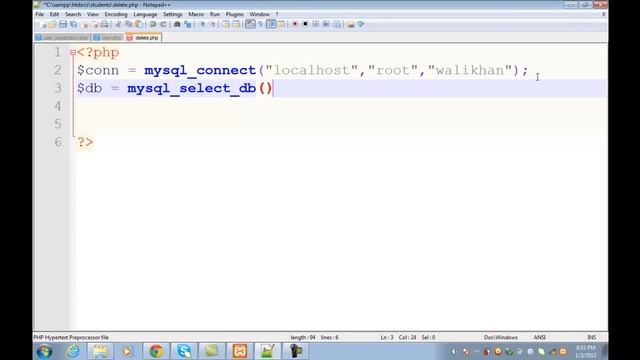640x360 pixels.
Task: Open Google Chrome from taskbar
Action: 156,351
